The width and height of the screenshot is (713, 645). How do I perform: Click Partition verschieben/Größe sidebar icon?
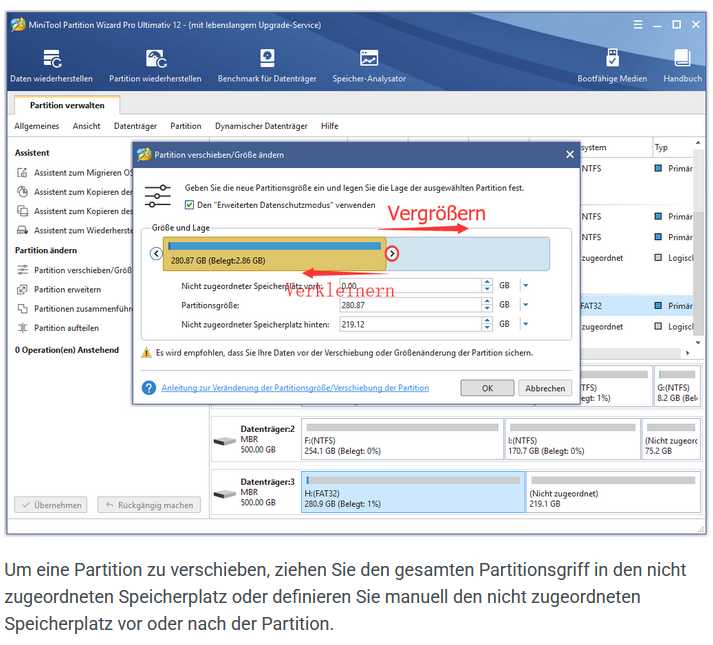pyautogui.click(x=22, y=270)
